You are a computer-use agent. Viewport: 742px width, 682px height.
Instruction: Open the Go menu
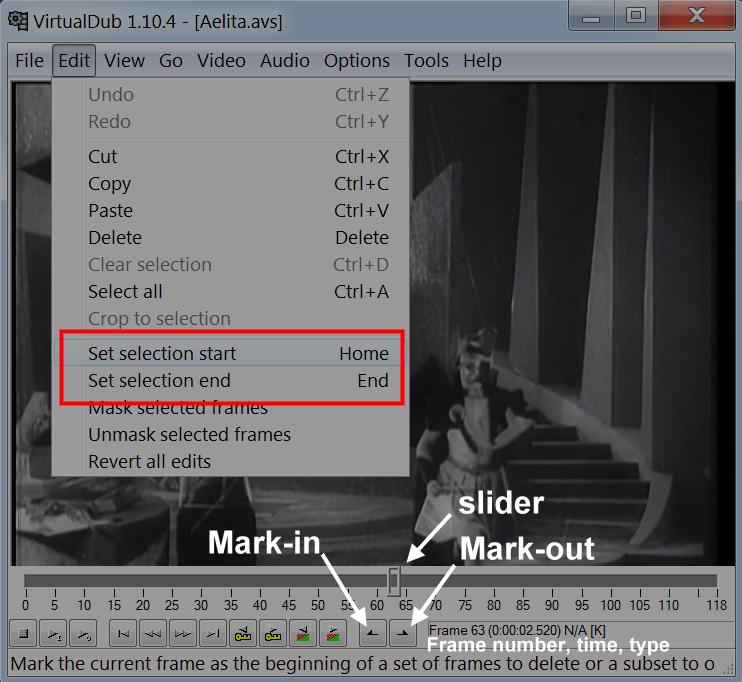coord(171,61)
